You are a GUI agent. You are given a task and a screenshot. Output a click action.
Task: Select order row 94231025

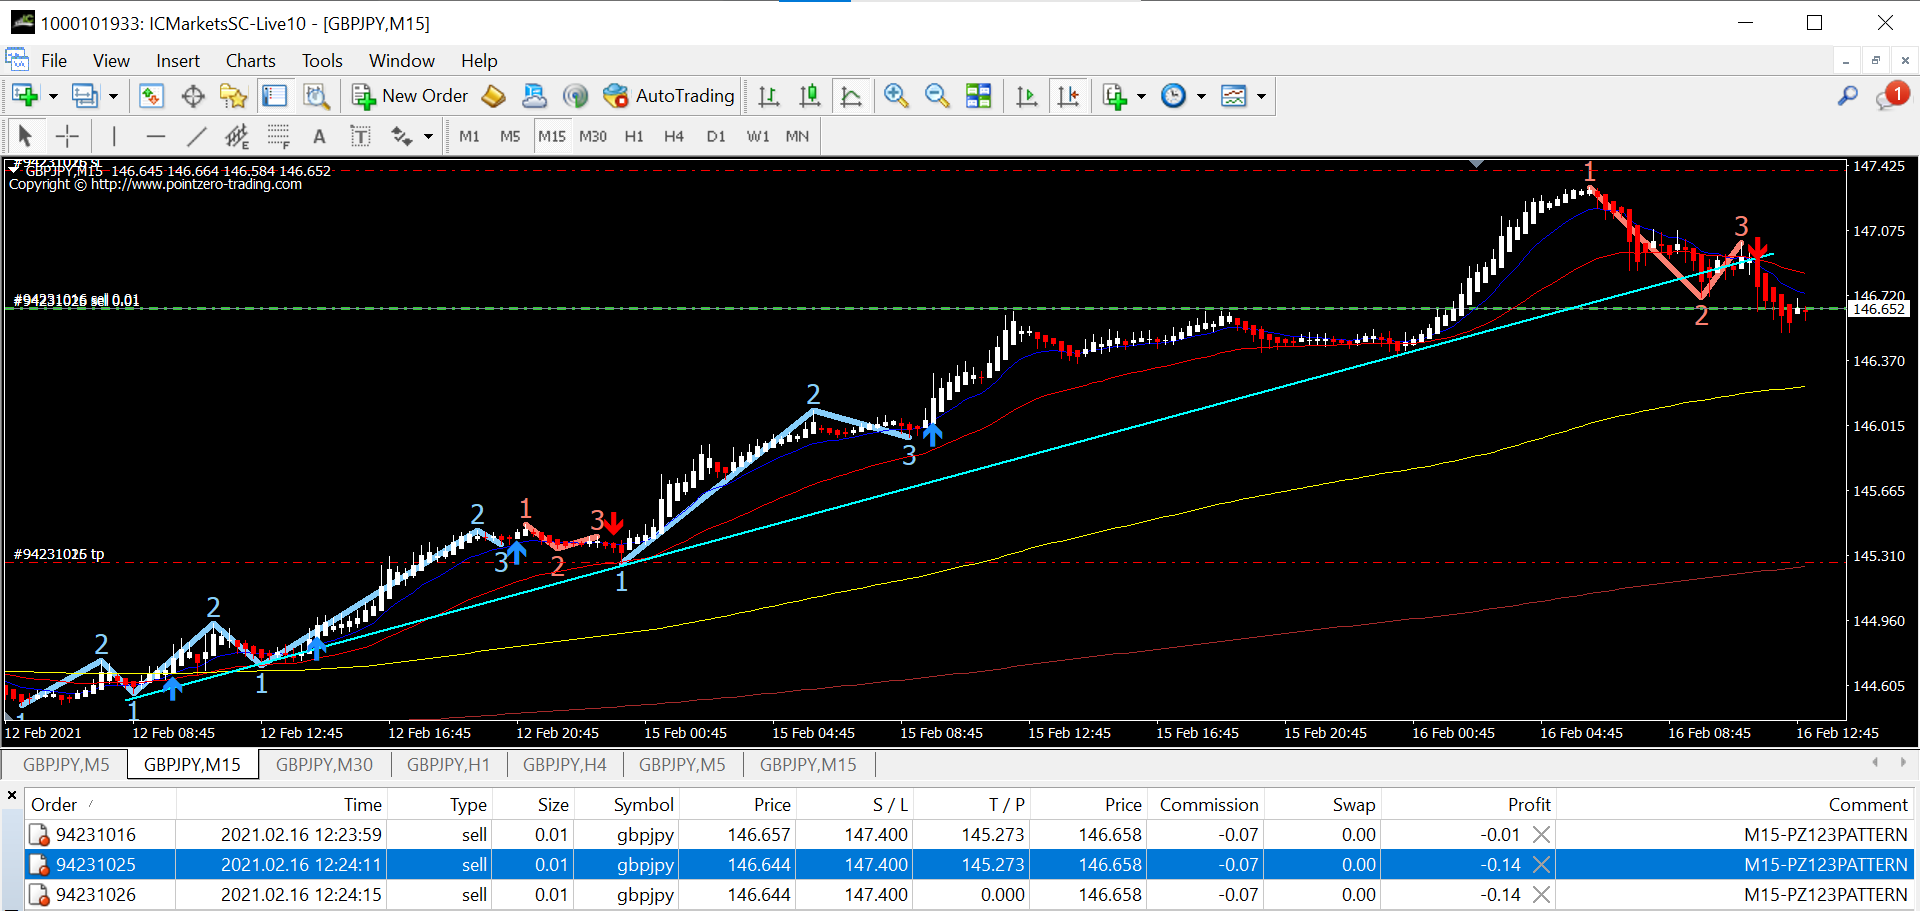click(x=968, y=864)
